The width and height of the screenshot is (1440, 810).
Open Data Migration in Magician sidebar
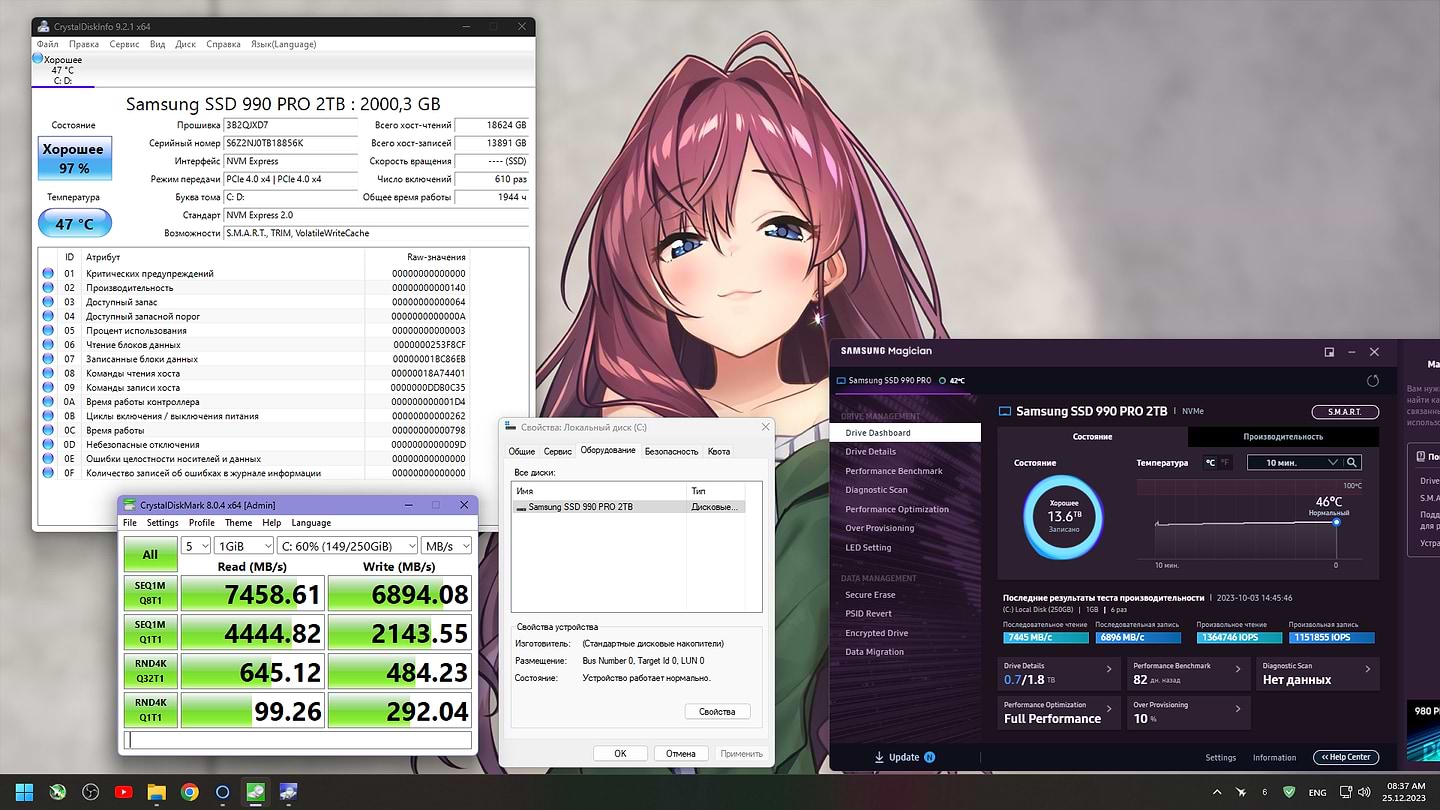(x=874, y=652)
